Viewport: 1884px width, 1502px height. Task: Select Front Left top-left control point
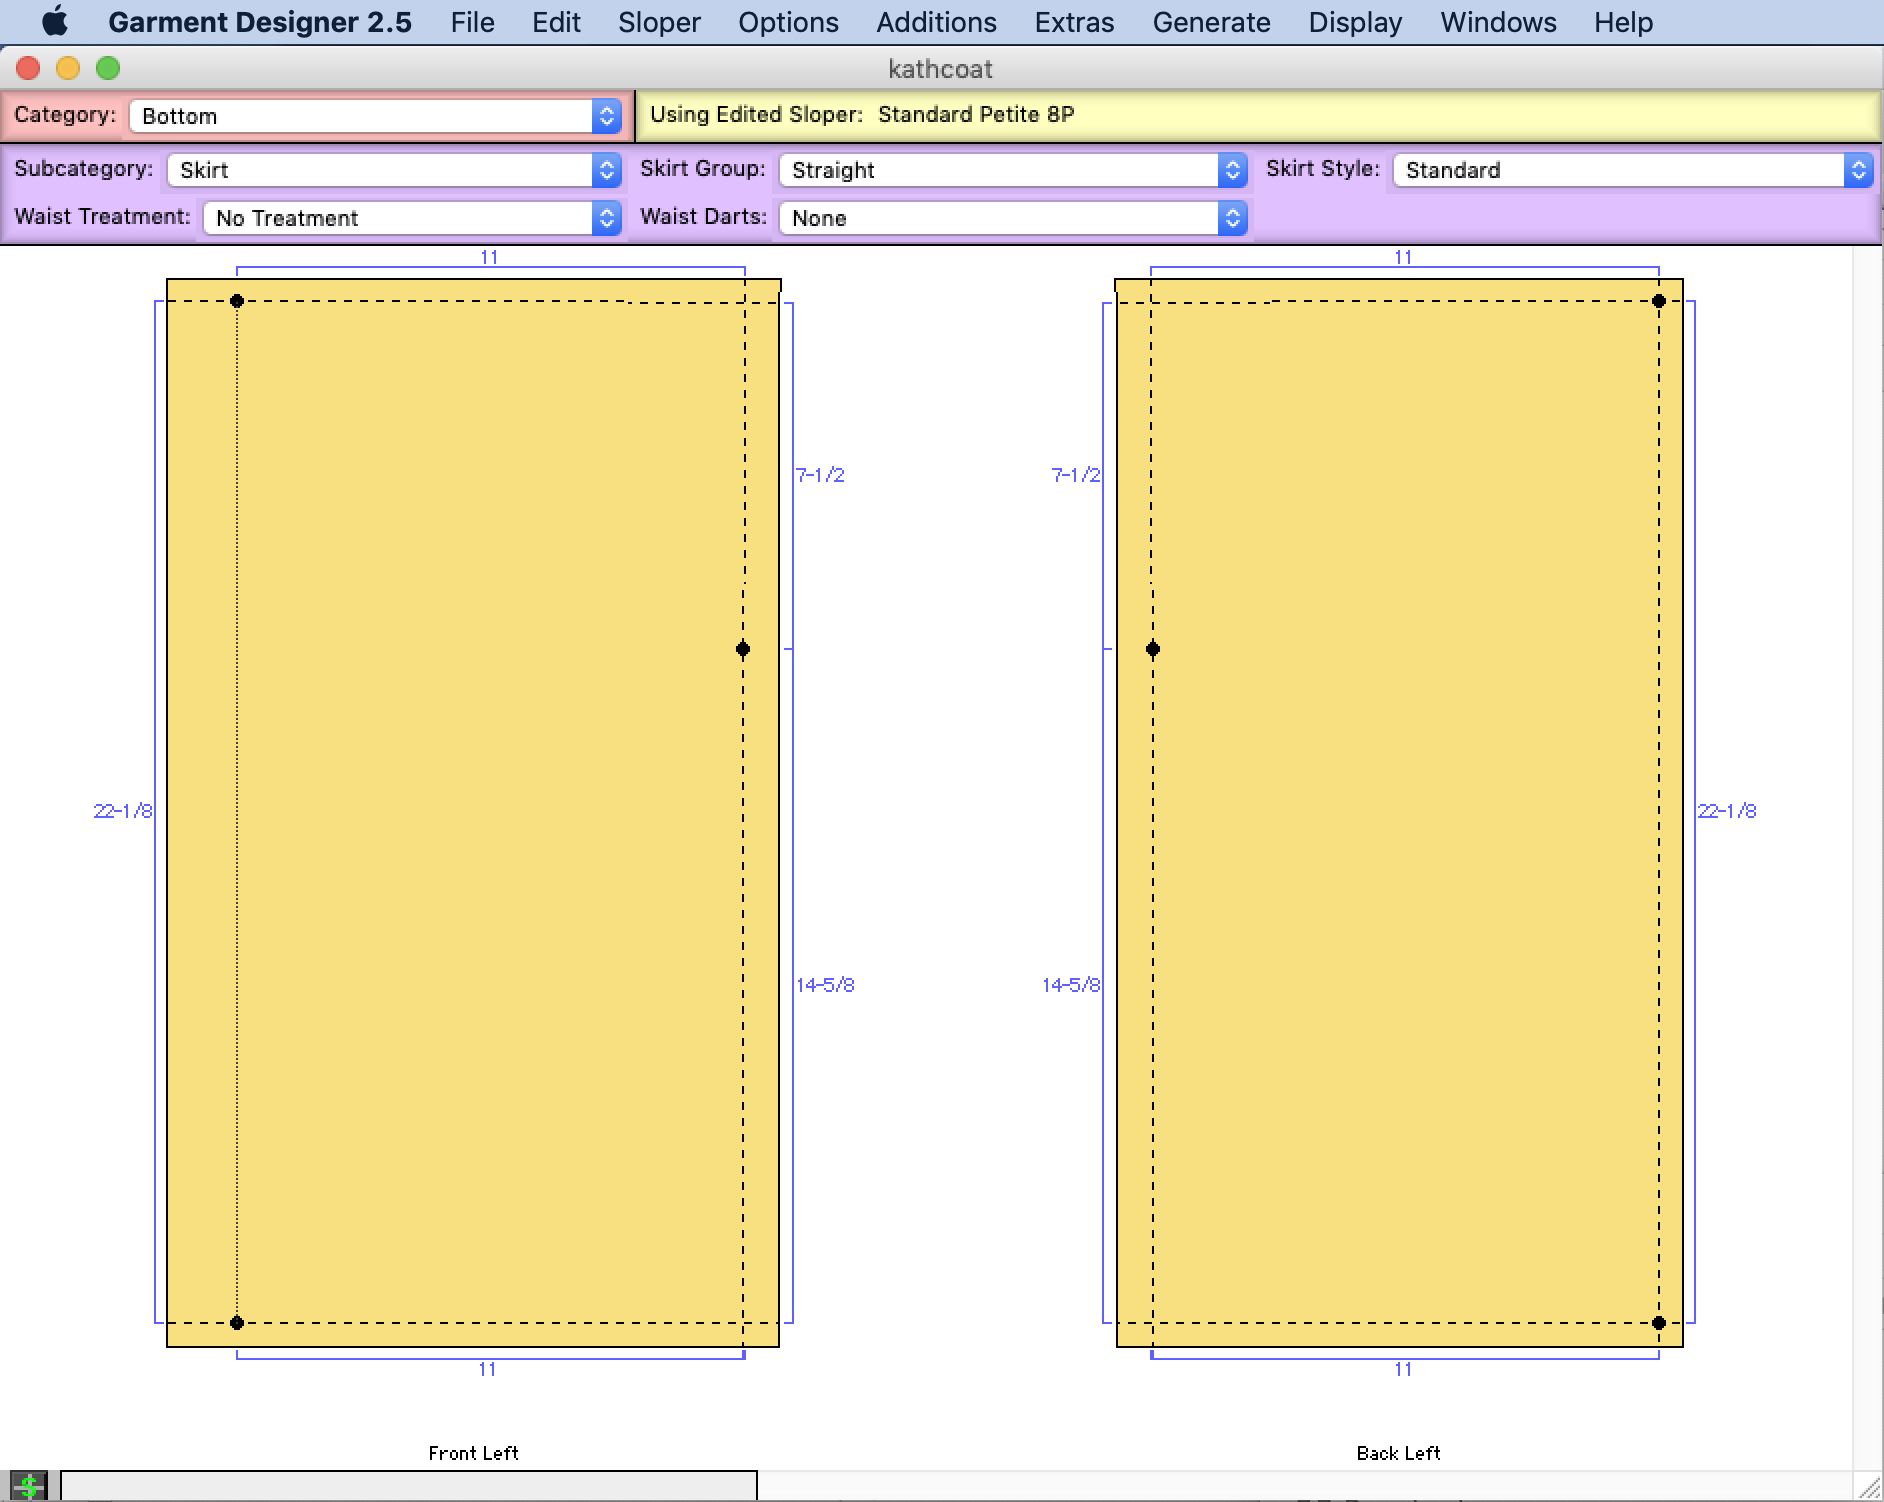[x=237, y=301]
